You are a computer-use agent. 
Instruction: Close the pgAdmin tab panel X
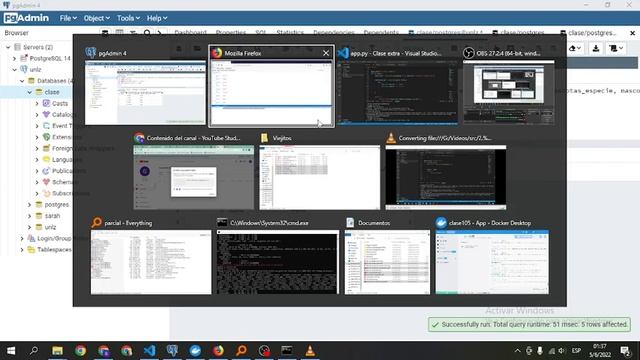[x=633, y=33]
